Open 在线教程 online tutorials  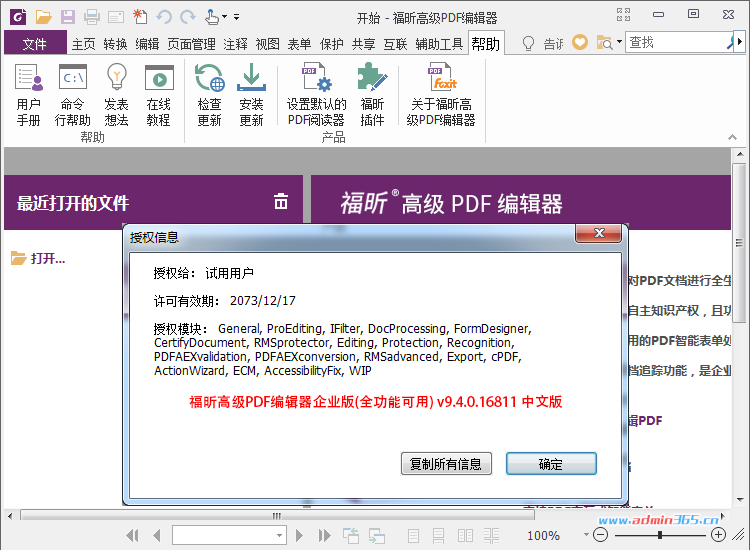click(x=159, y=95)
